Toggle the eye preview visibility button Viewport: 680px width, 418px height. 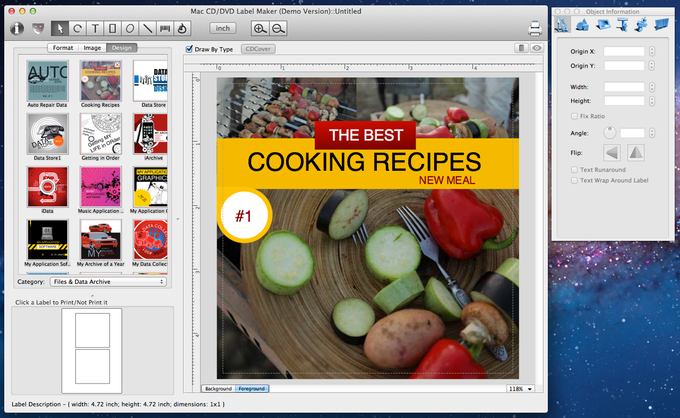click(x=536, y=48)
